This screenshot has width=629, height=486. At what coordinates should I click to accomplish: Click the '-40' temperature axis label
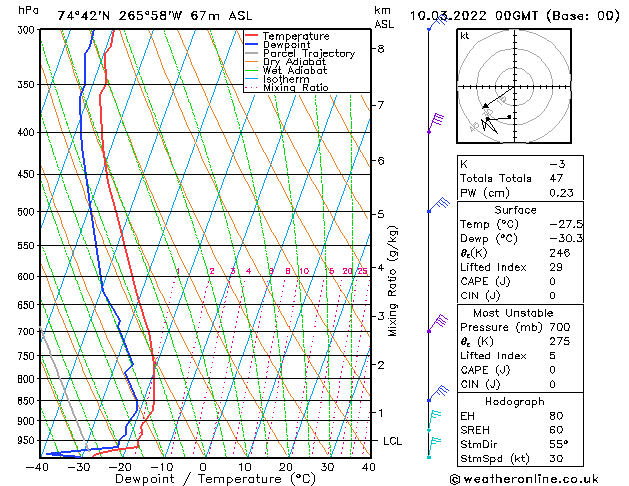[37, 467]
